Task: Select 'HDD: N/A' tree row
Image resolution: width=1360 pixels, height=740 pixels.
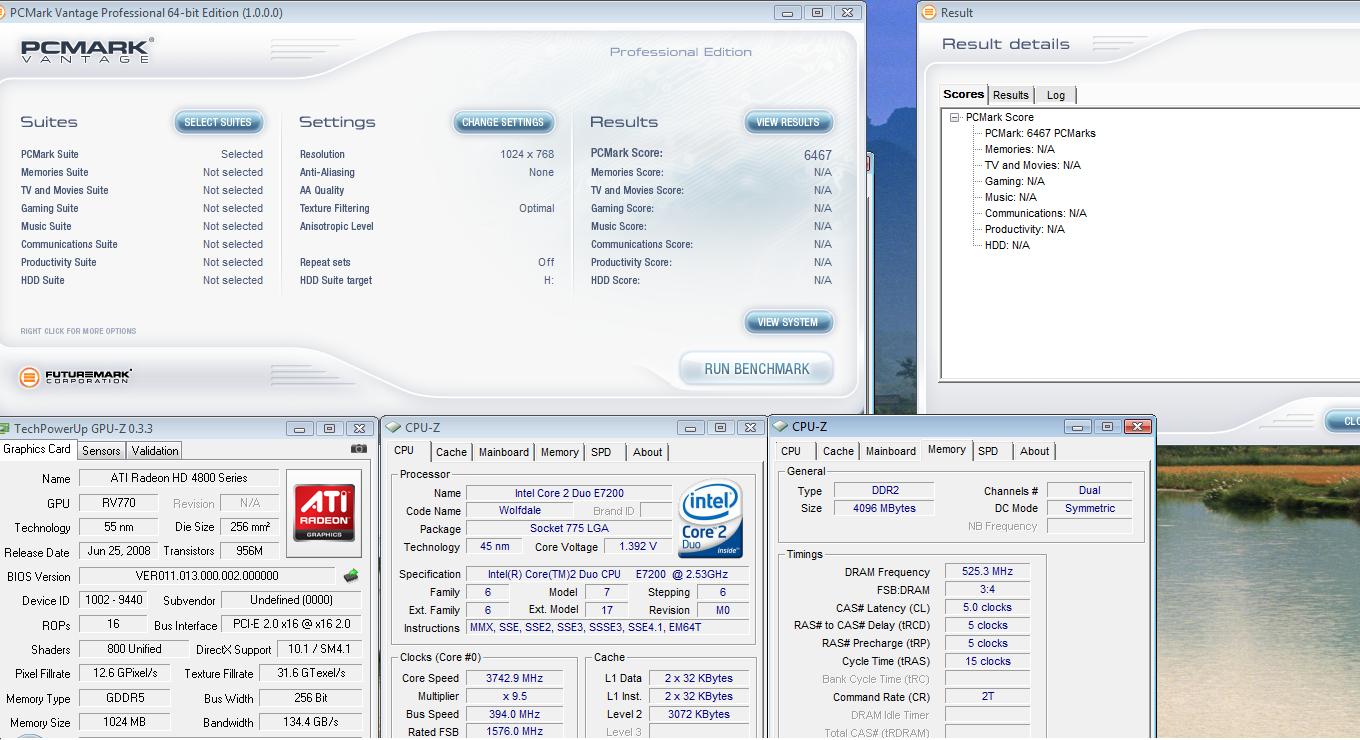Action: click(1006, 245)
